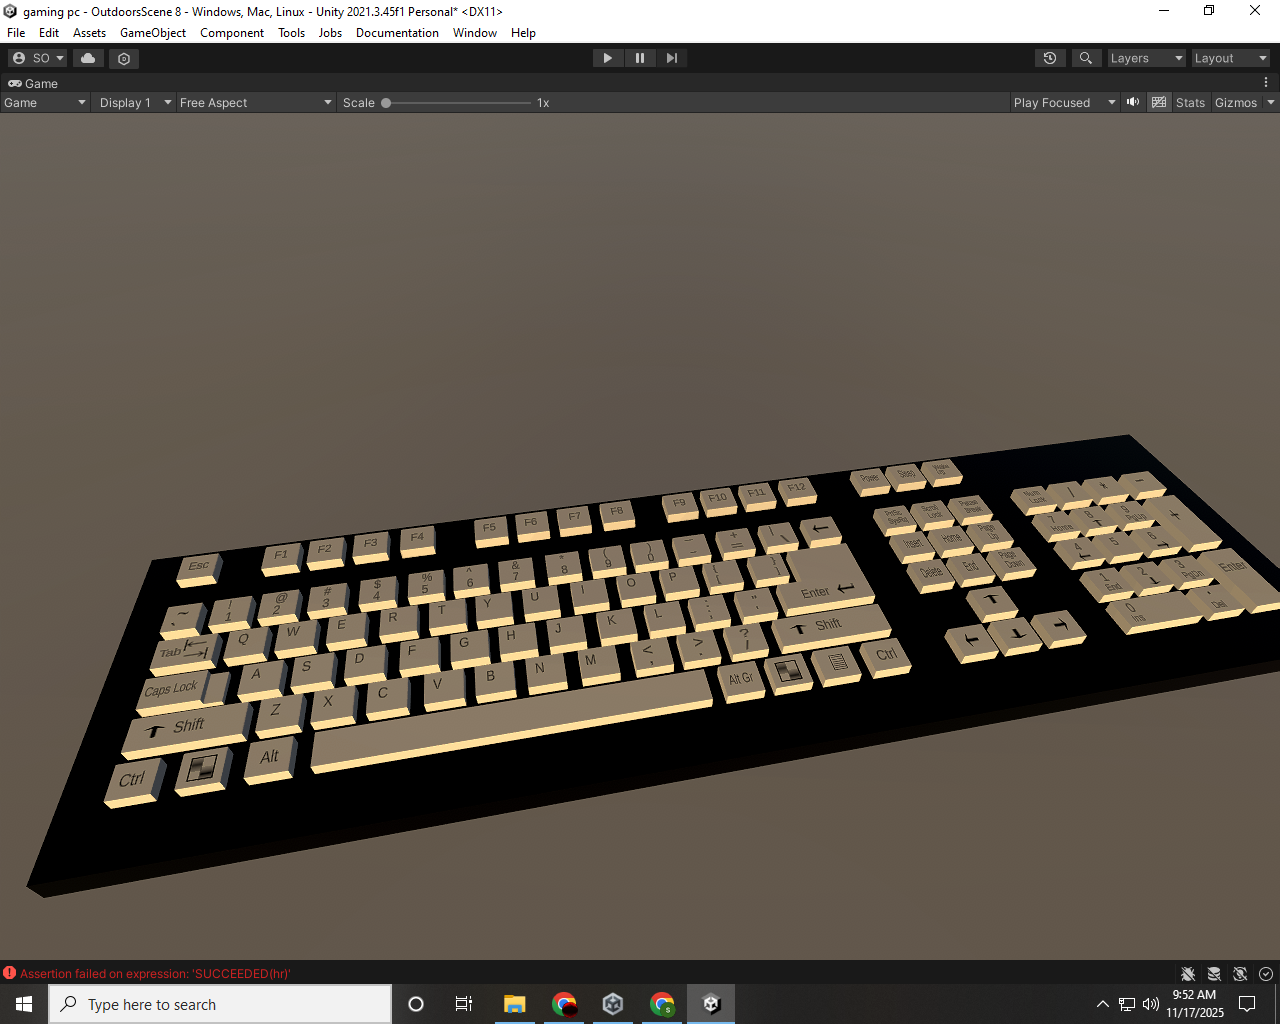Expand the Layers dropdown
1280x1024 pixels.
coord(1146,58)
